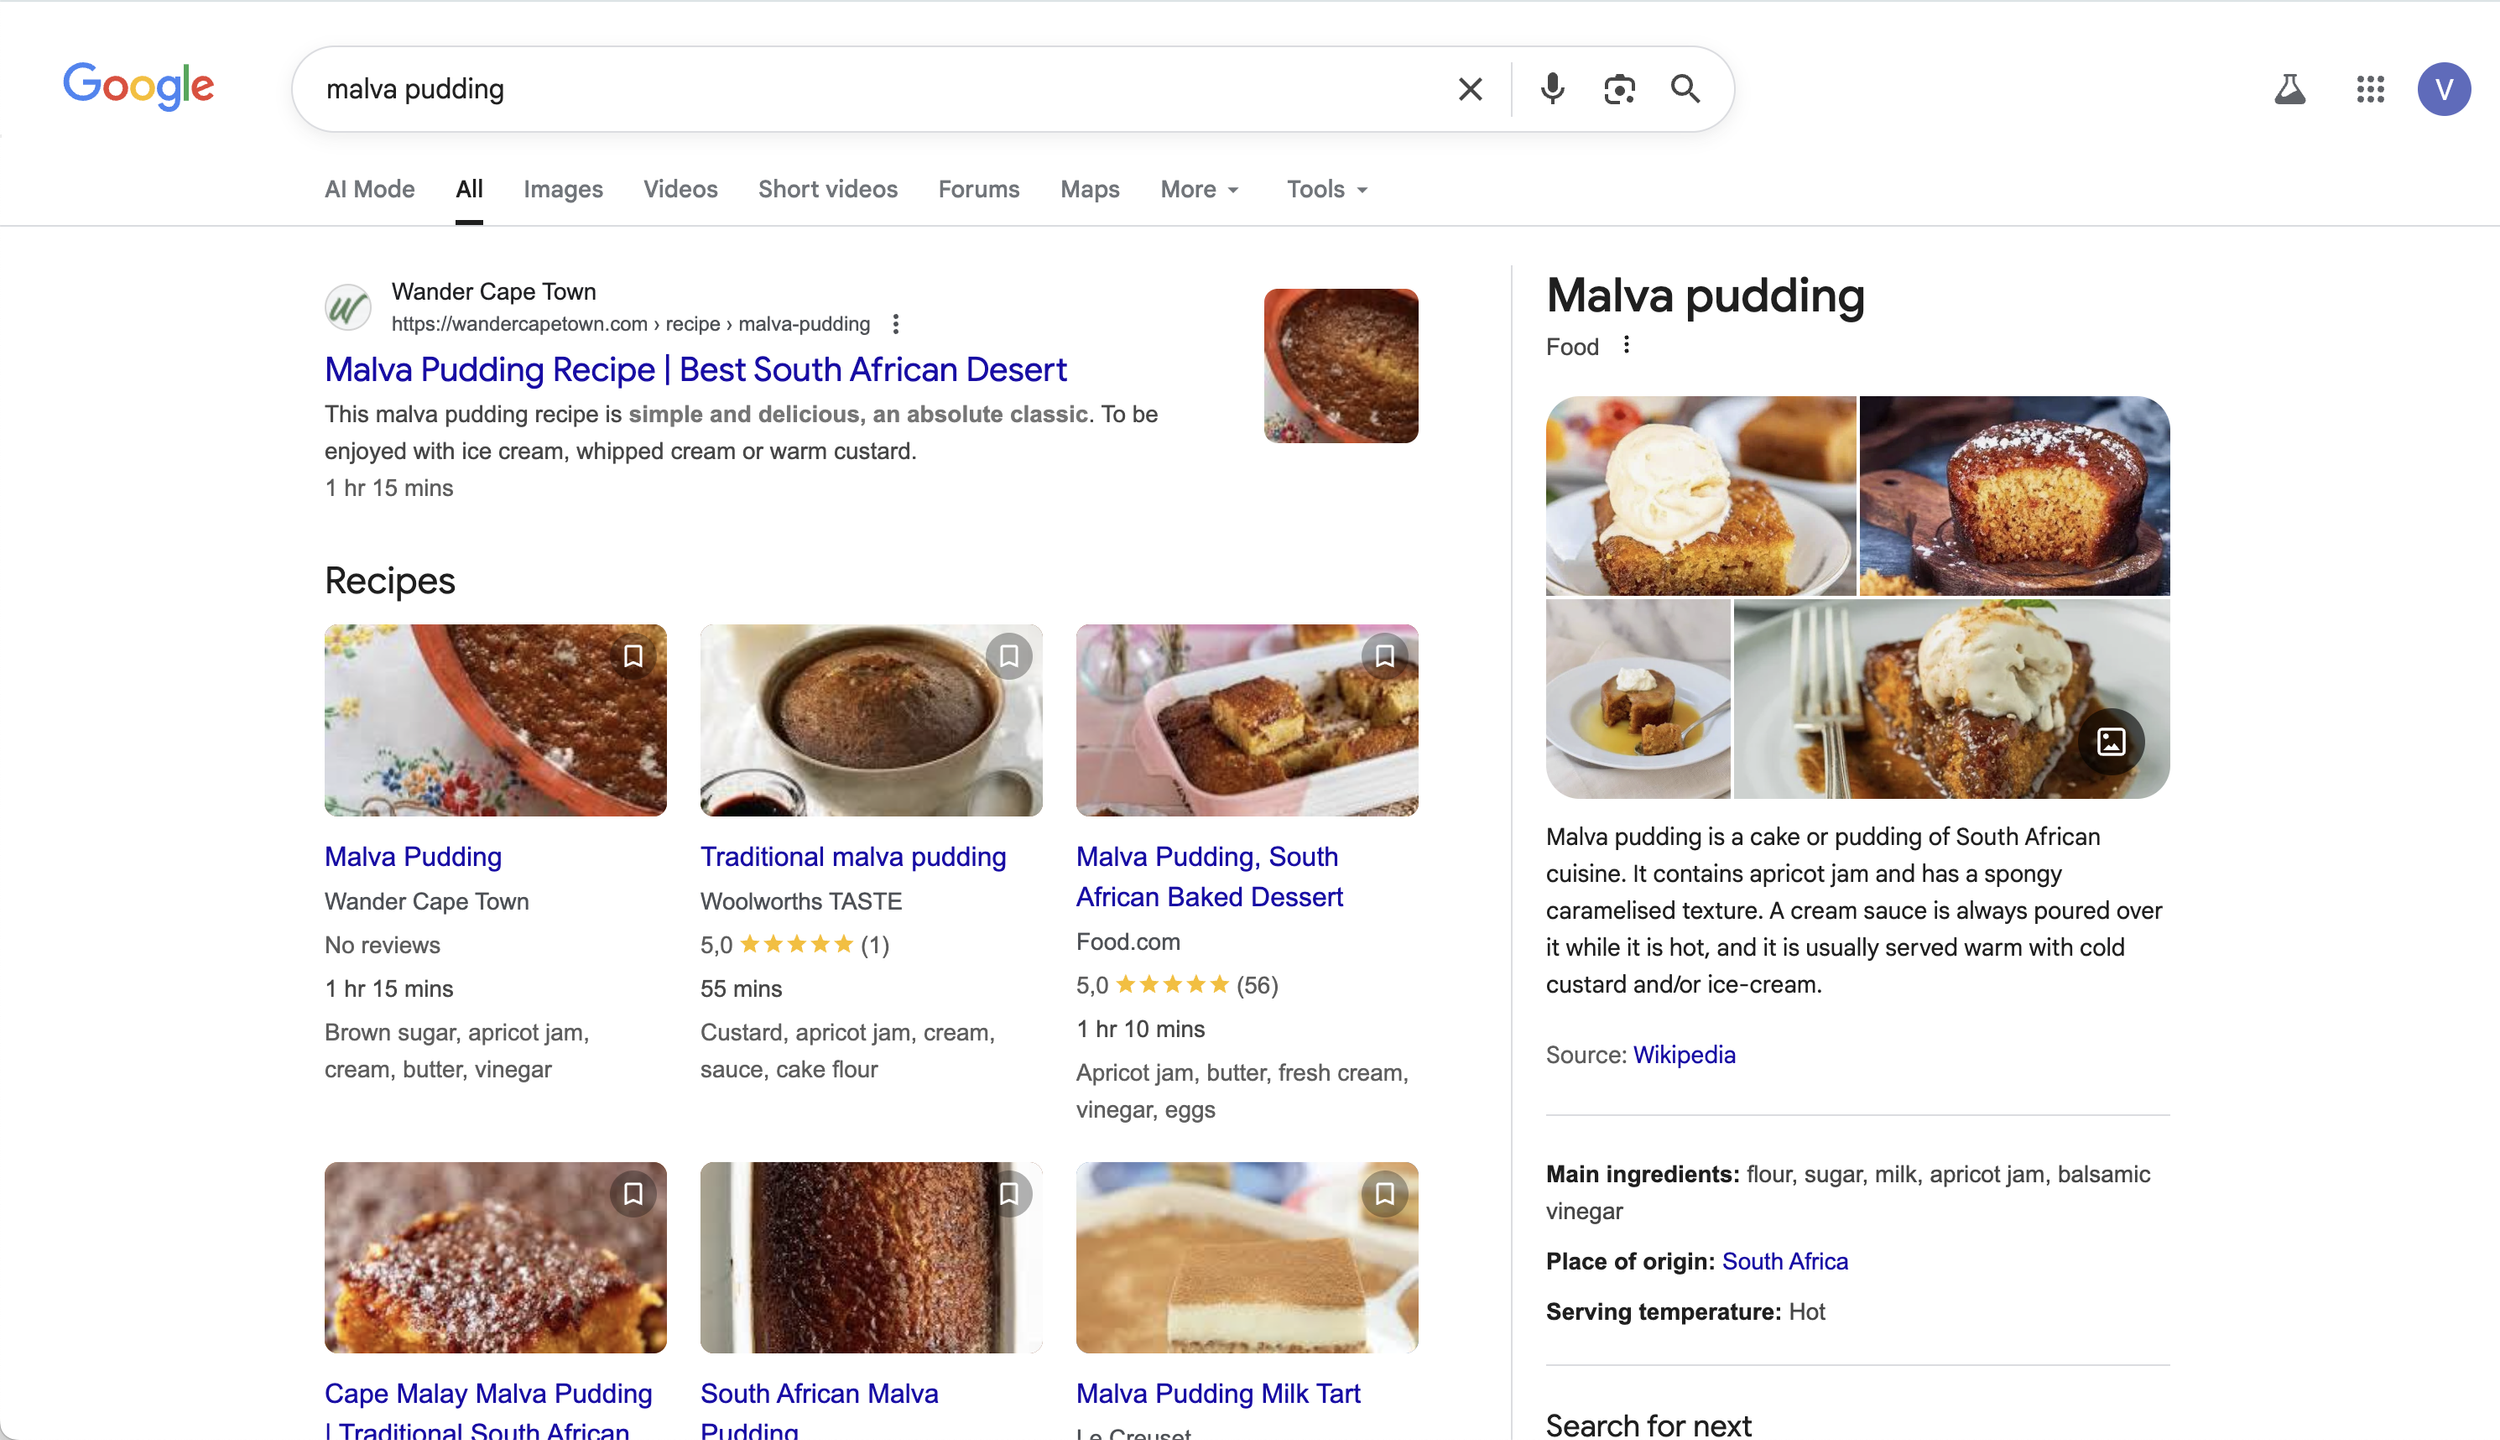
Task: Open the account avatar V
Action: tap(2444, 89)
